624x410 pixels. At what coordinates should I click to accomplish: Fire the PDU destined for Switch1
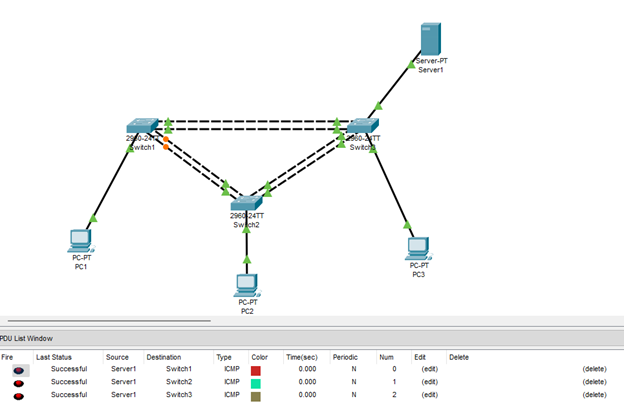pyautogui.click(x=18, y=370)
